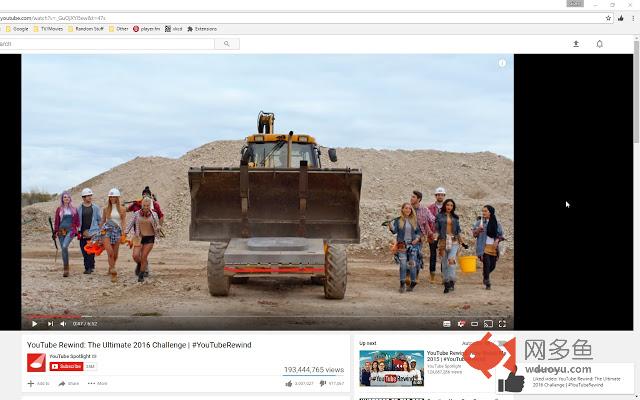This screenshot has width=640, height=400.
Task: Click the thumbs-up extension icon
Action: [x=621, y=18]
